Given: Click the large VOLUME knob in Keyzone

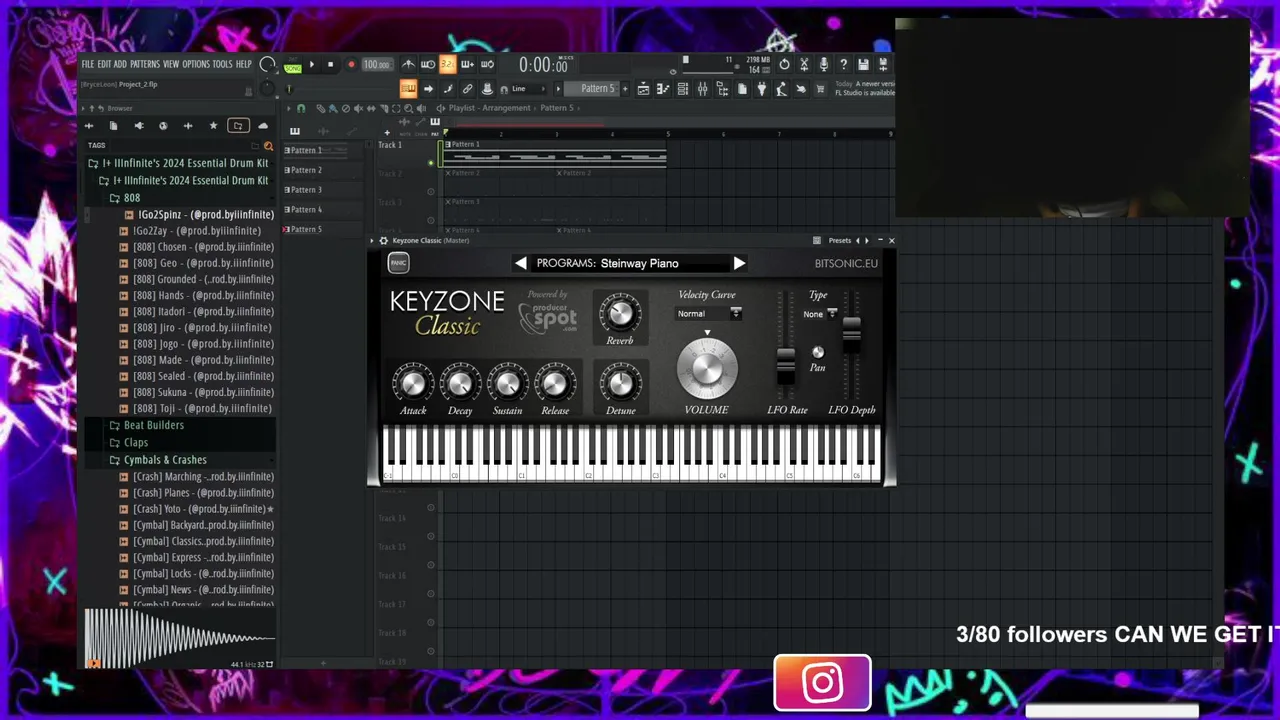Looking at the screenshot, I should pyautogui.click(x=706, y=368).
